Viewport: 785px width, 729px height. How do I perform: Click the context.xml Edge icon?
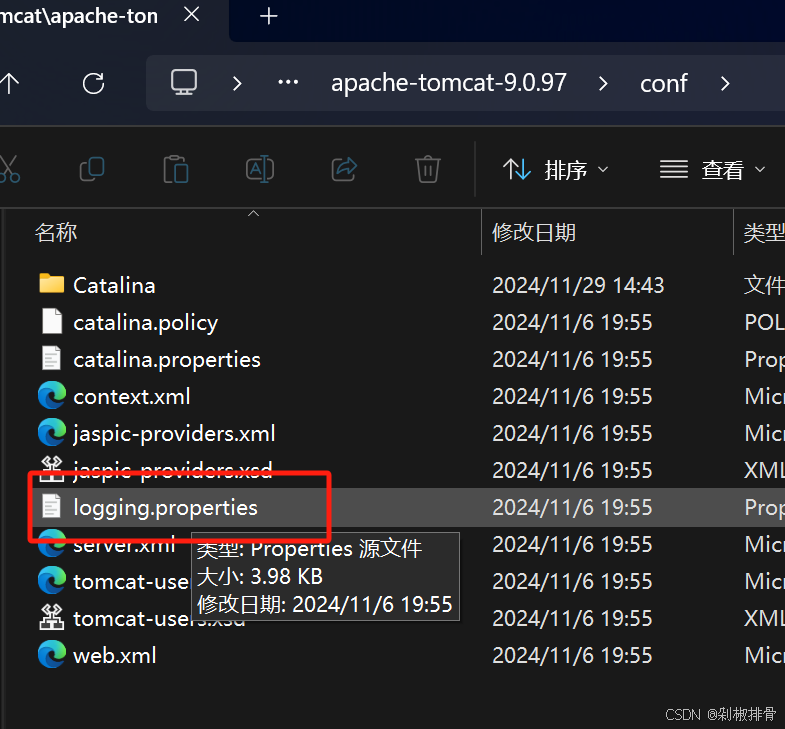tap(52, 396)
